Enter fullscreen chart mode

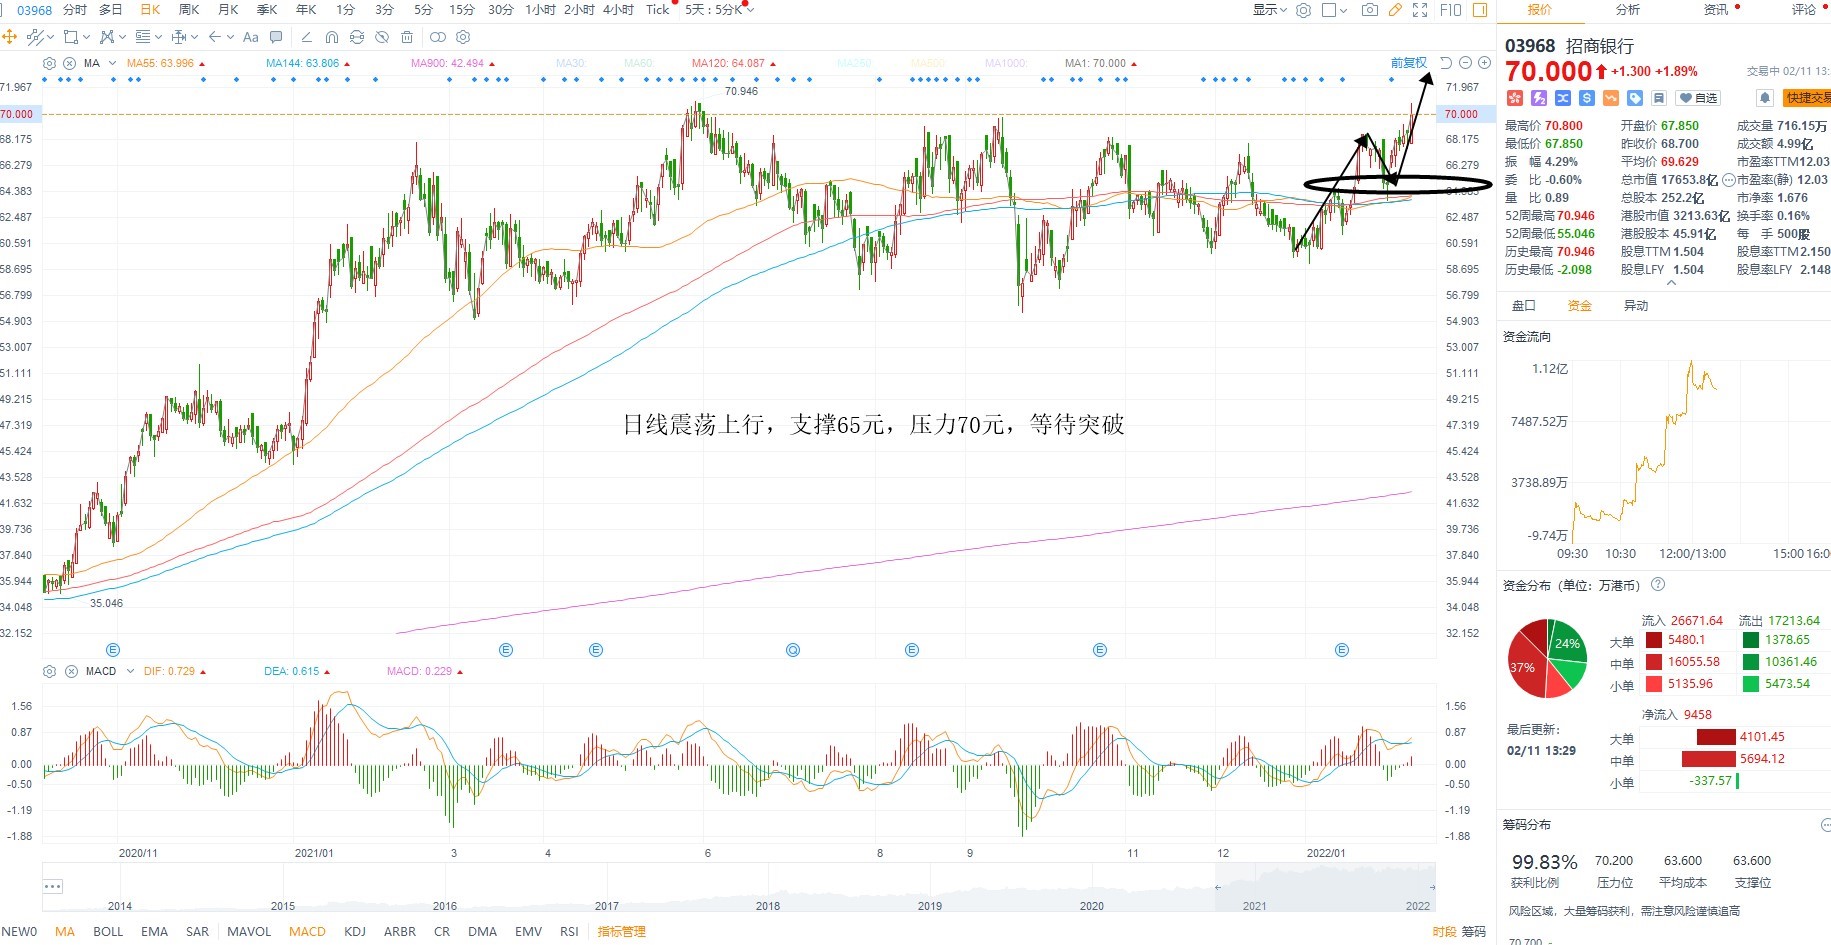point(1420,10)
